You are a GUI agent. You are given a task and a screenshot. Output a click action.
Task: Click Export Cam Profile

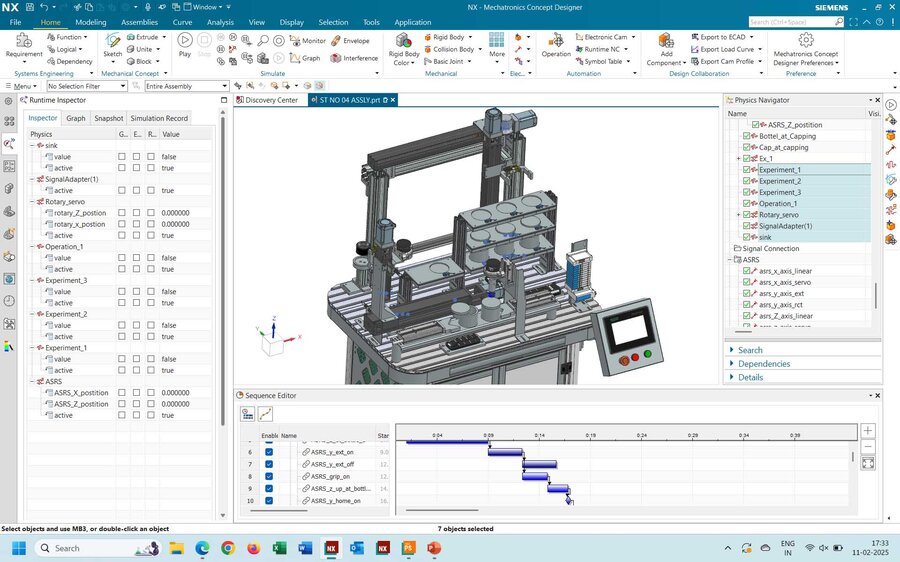point(722,61)
